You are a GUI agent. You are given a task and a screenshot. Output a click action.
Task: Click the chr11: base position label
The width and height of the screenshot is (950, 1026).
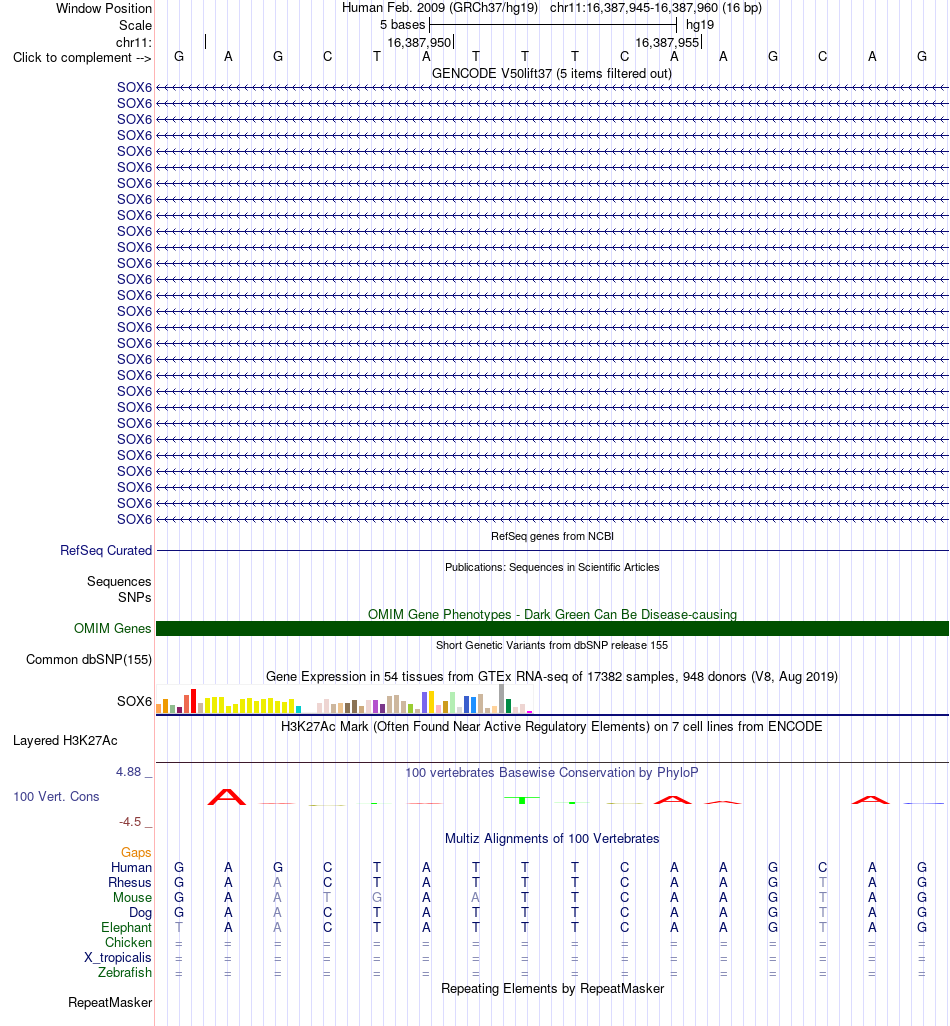[133, 43]
